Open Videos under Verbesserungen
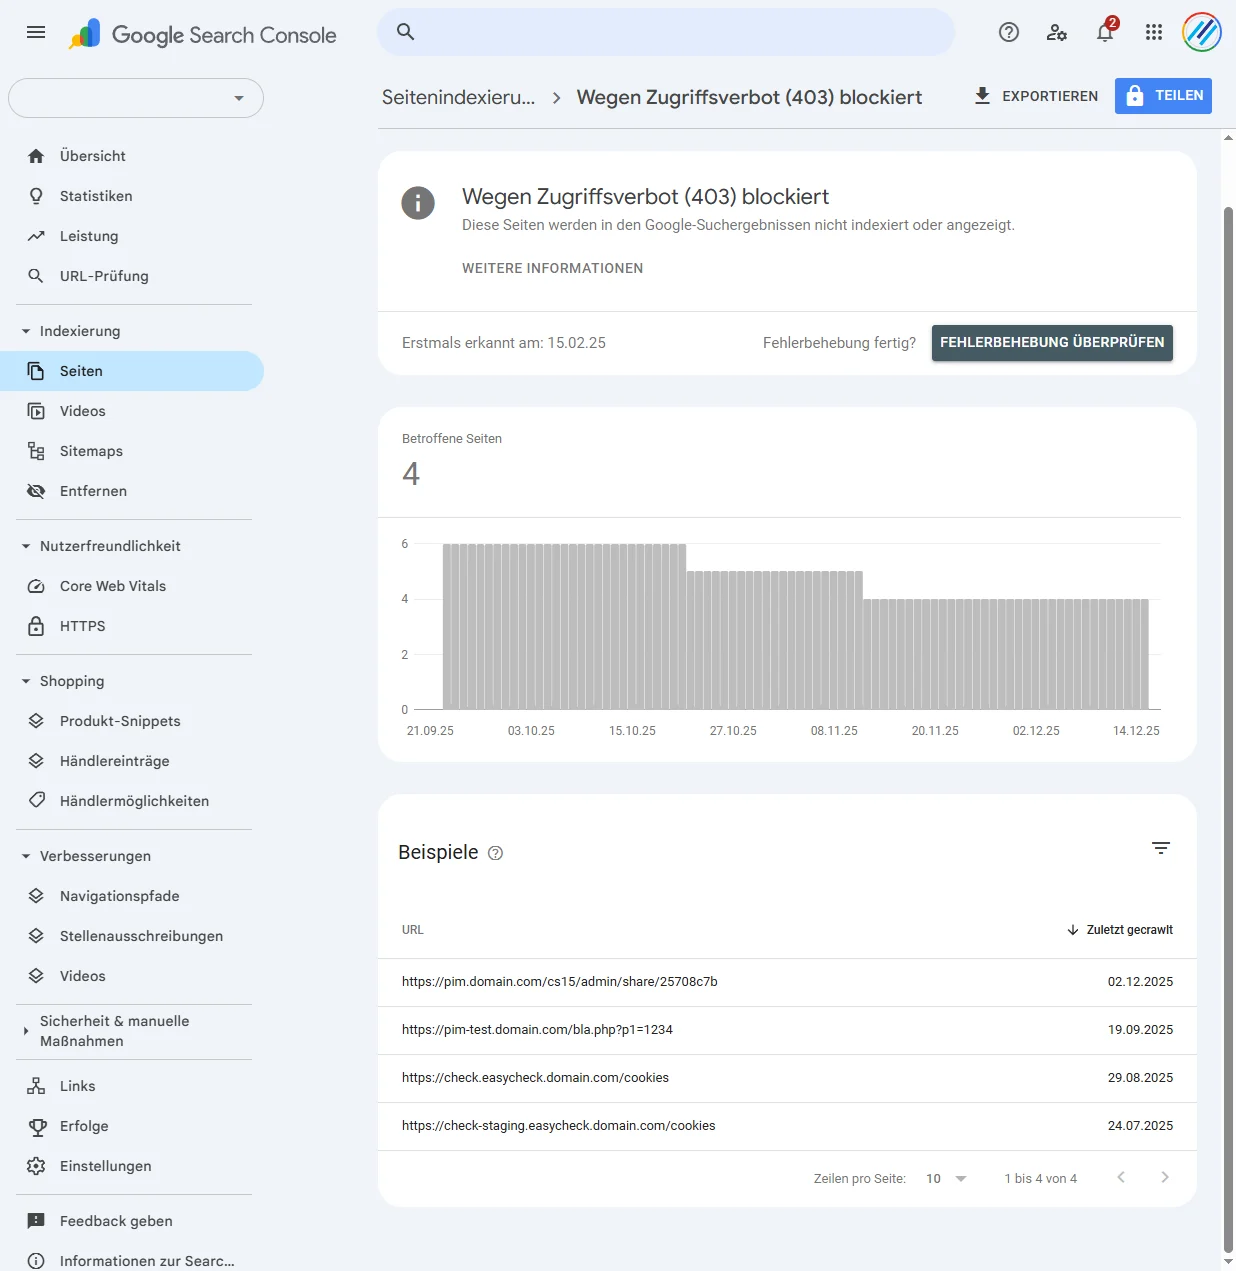This screenshot has height=1271, width=1236. [x=132, y=976]
